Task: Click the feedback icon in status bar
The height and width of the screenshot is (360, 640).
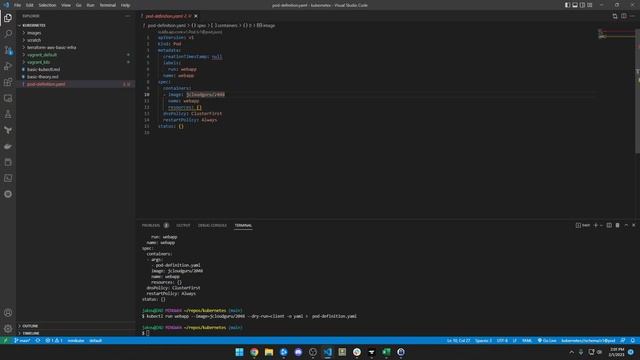Action: 623,340
